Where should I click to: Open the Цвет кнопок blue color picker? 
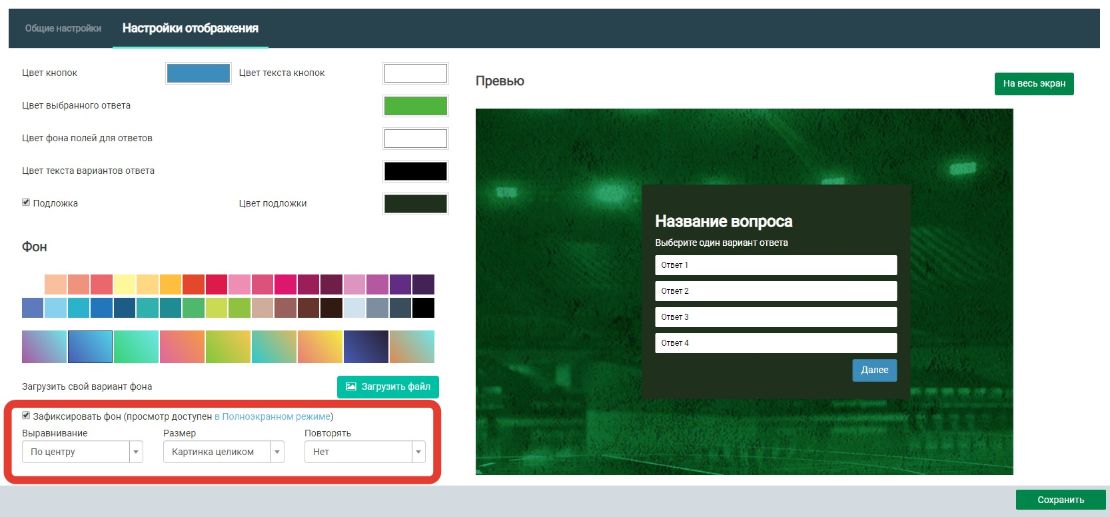pyautogui.click(x=198, y=73)
